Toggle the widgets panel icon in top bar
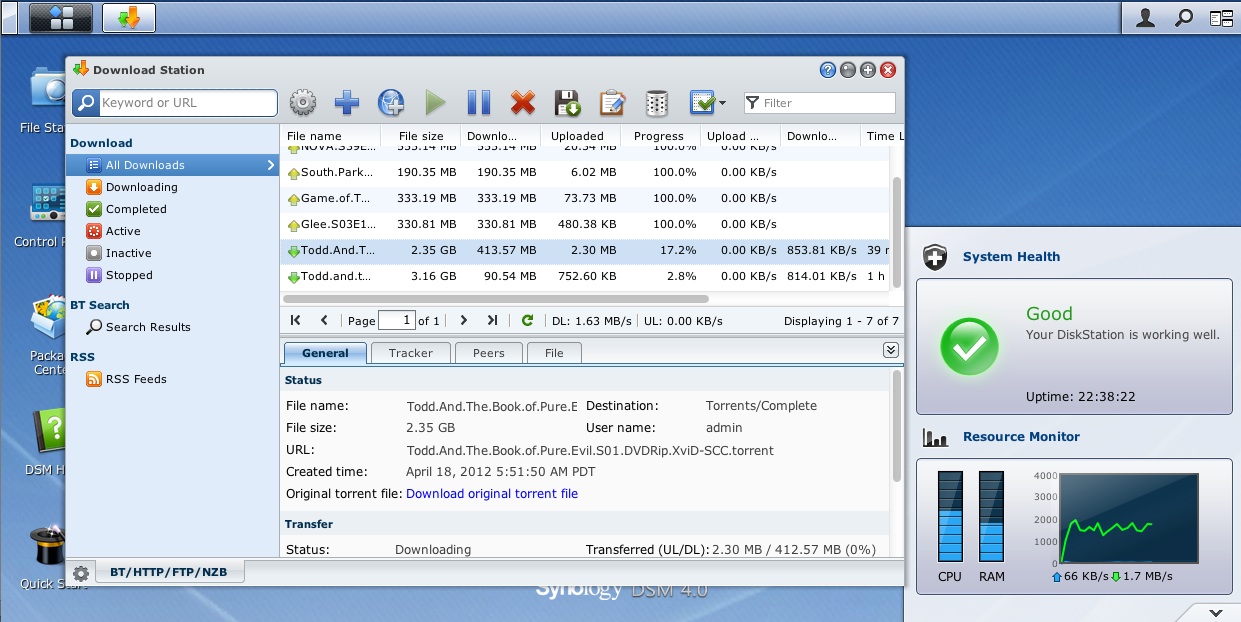Screen dimensions: 1241x622 click(1221, 17)
